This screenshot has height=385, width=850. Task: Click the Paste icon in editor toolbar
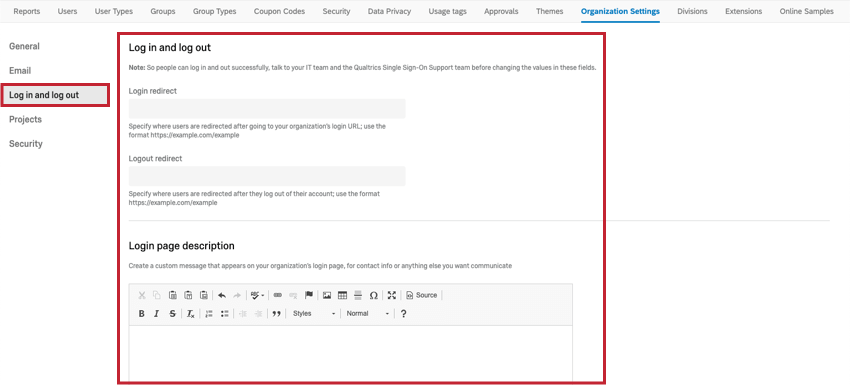click(x=172, y=295)
